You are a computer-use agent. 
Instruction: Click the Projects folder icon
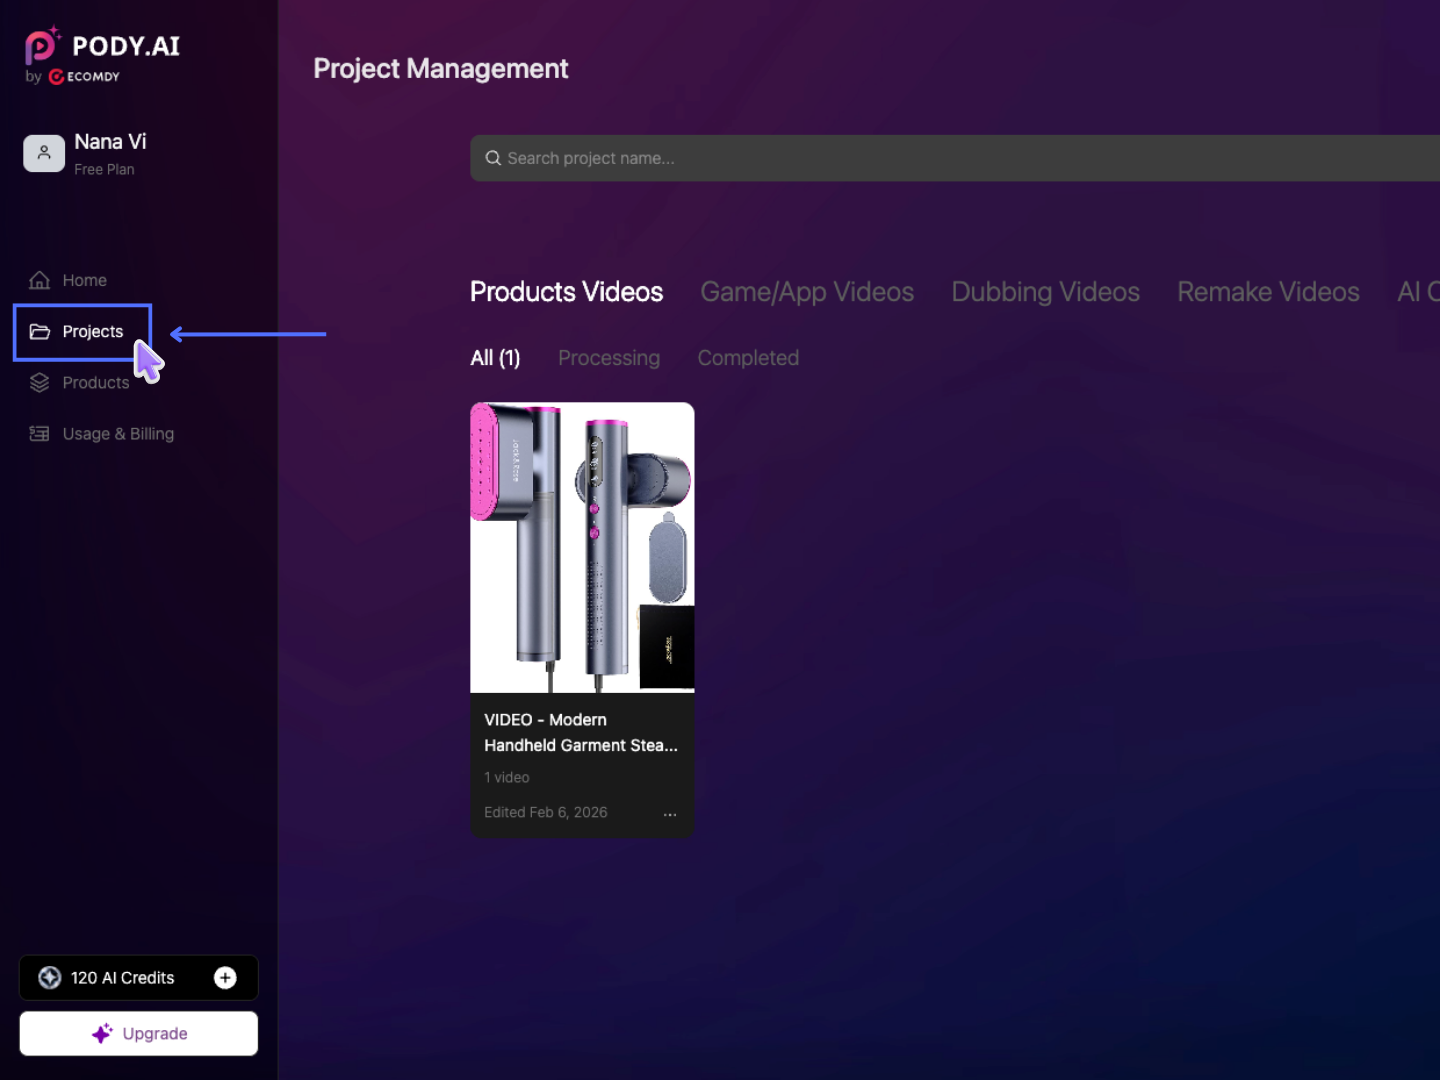tap(39, 331)
